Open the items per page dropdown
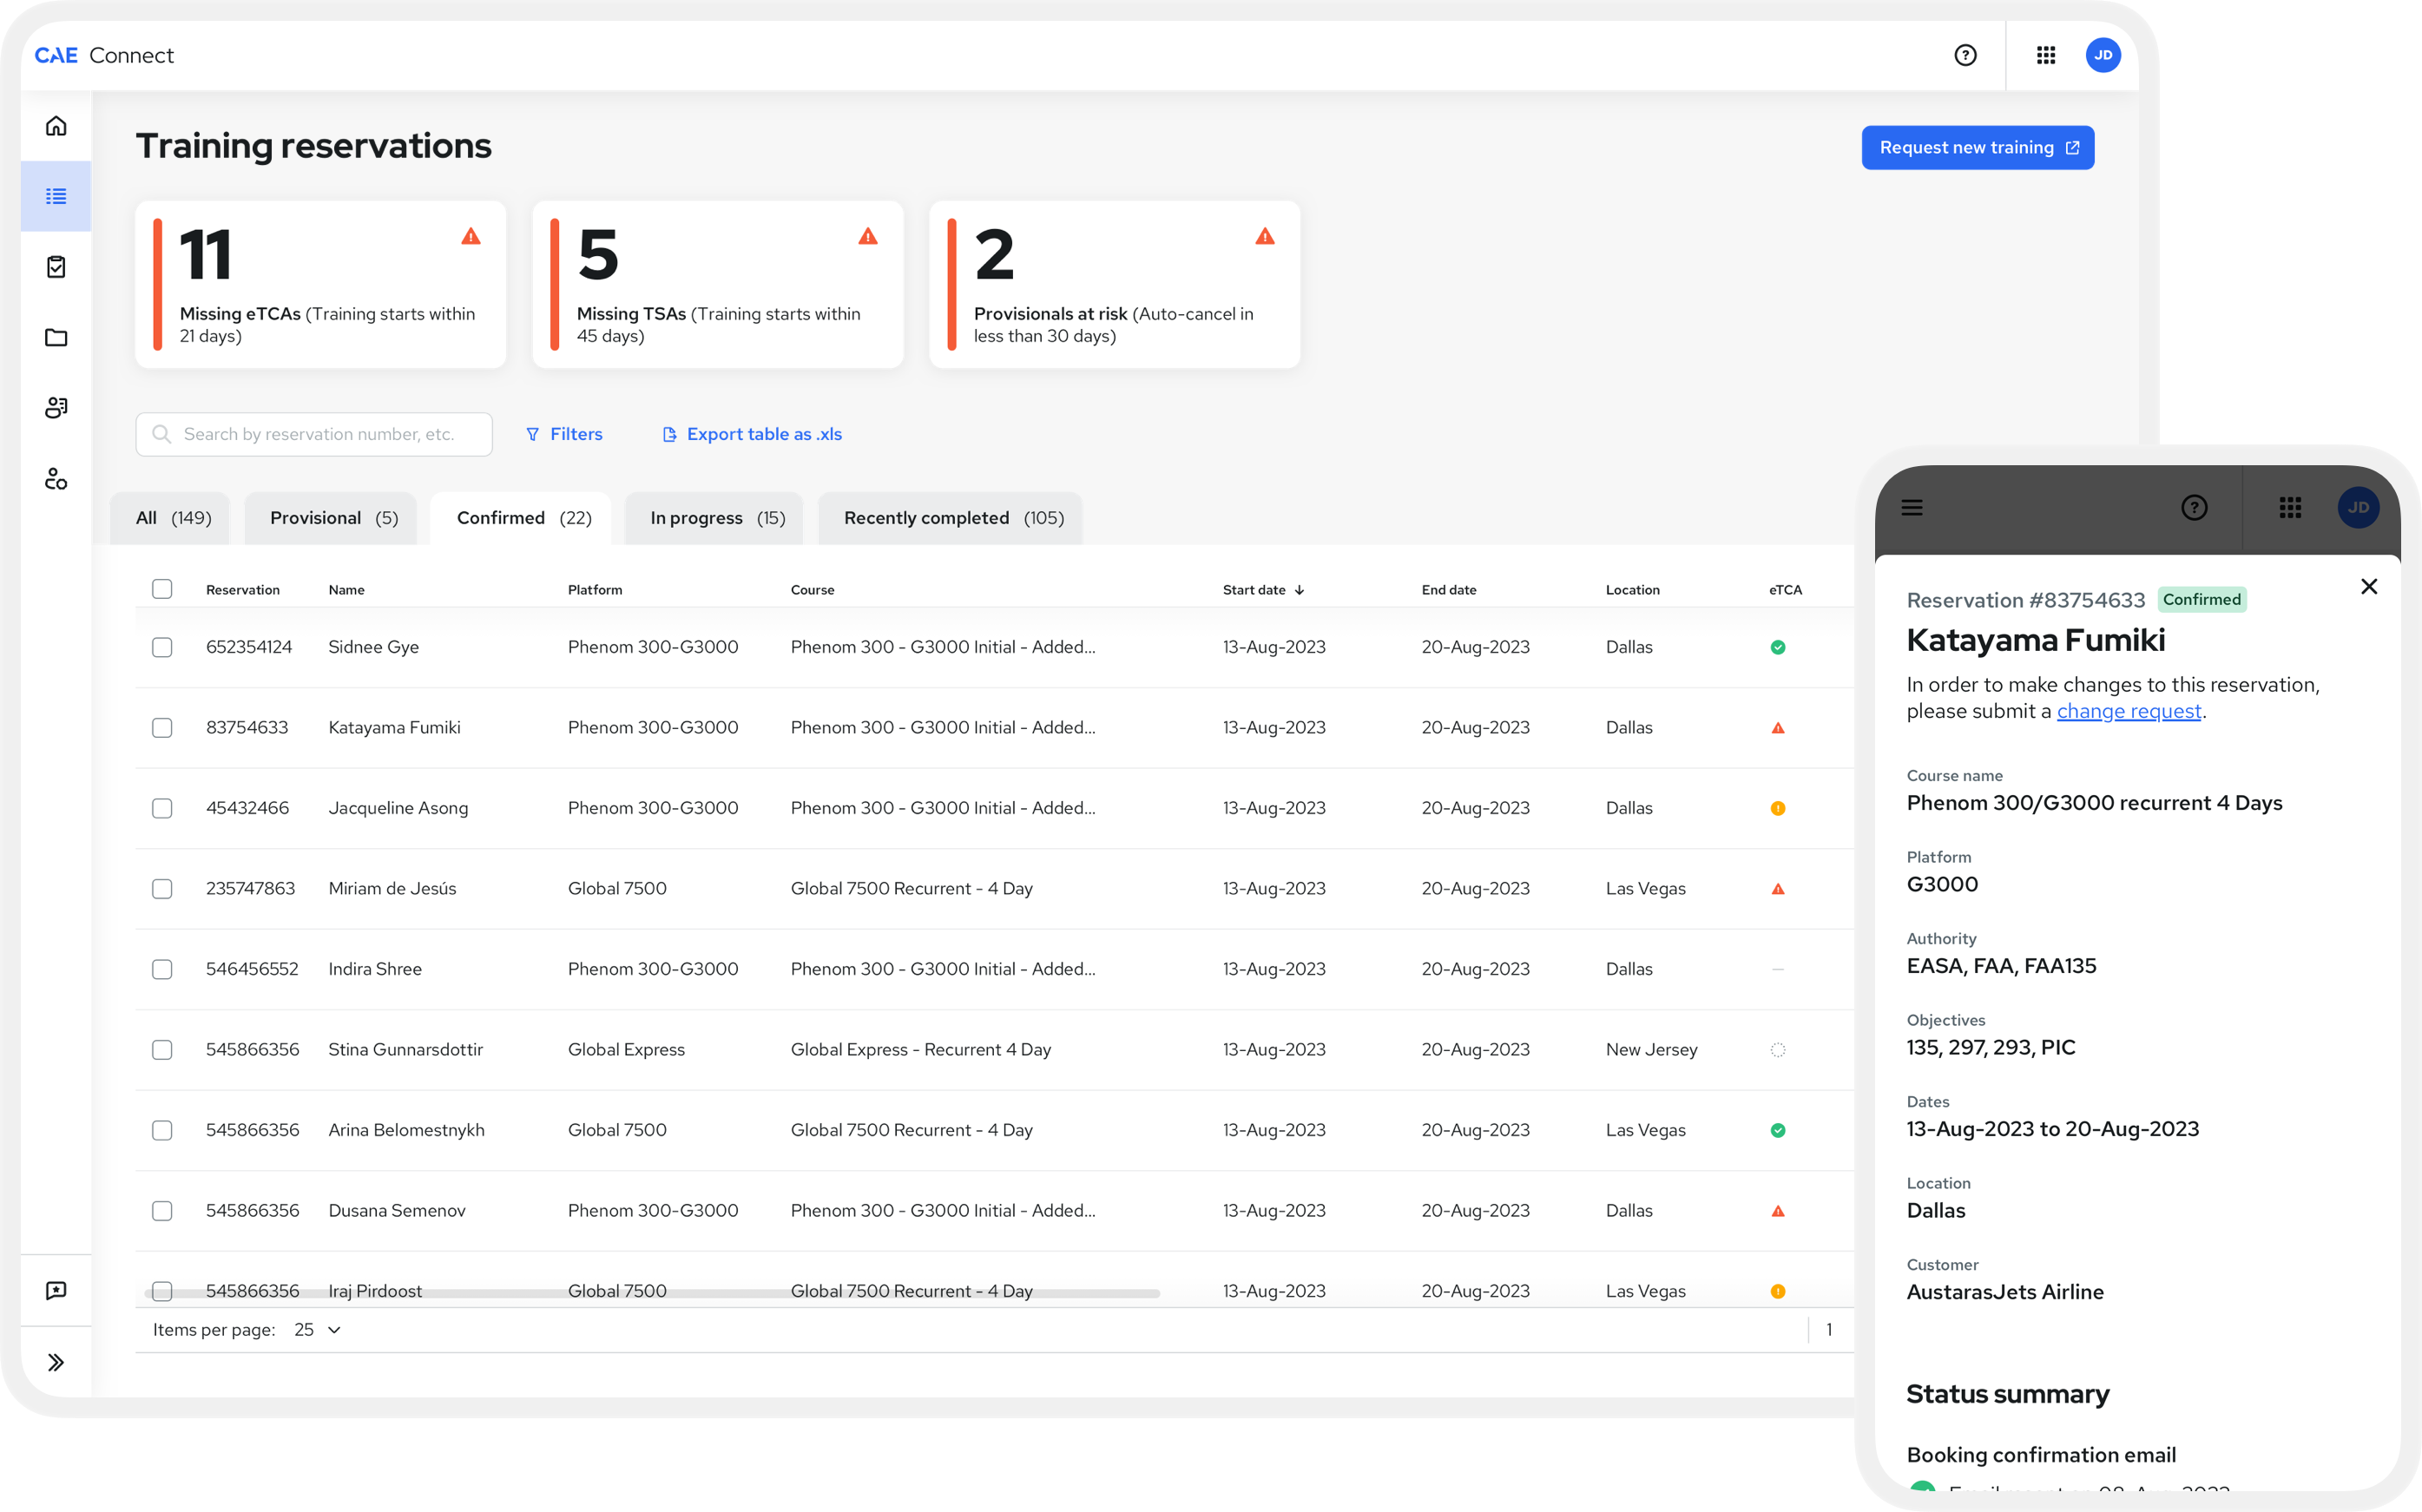 [x=318, y=1329]
